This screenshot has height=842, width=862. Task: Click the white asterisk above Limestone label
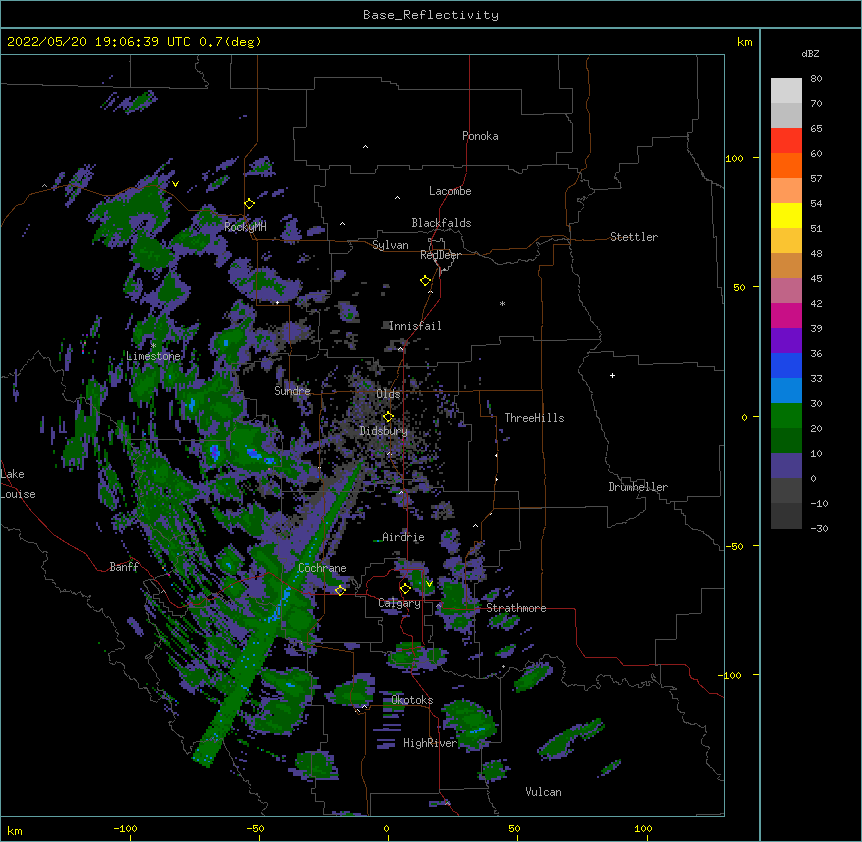click(x=153, y=346)
